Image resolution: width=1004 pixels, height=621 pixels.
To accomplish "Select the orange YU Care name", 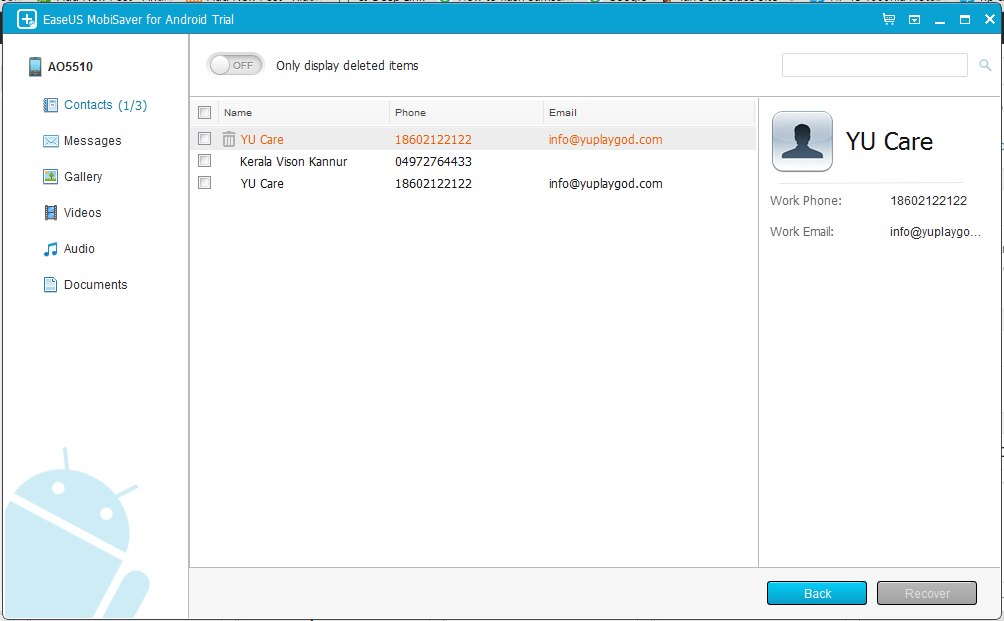I will click(262, 140).
